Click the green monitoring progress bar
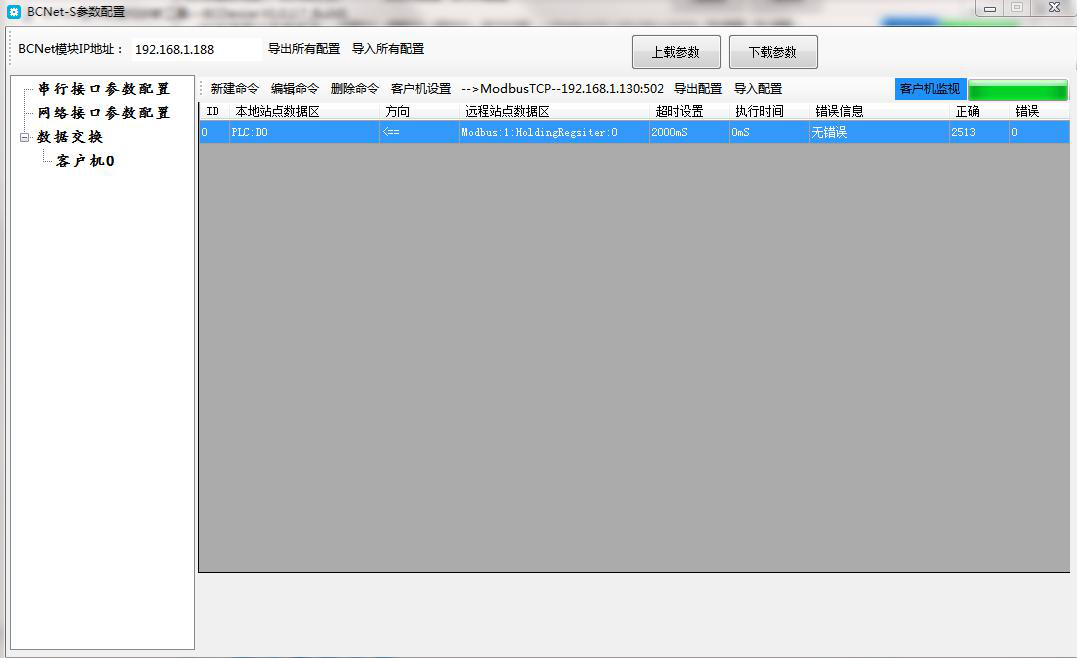 [1018, 90]
